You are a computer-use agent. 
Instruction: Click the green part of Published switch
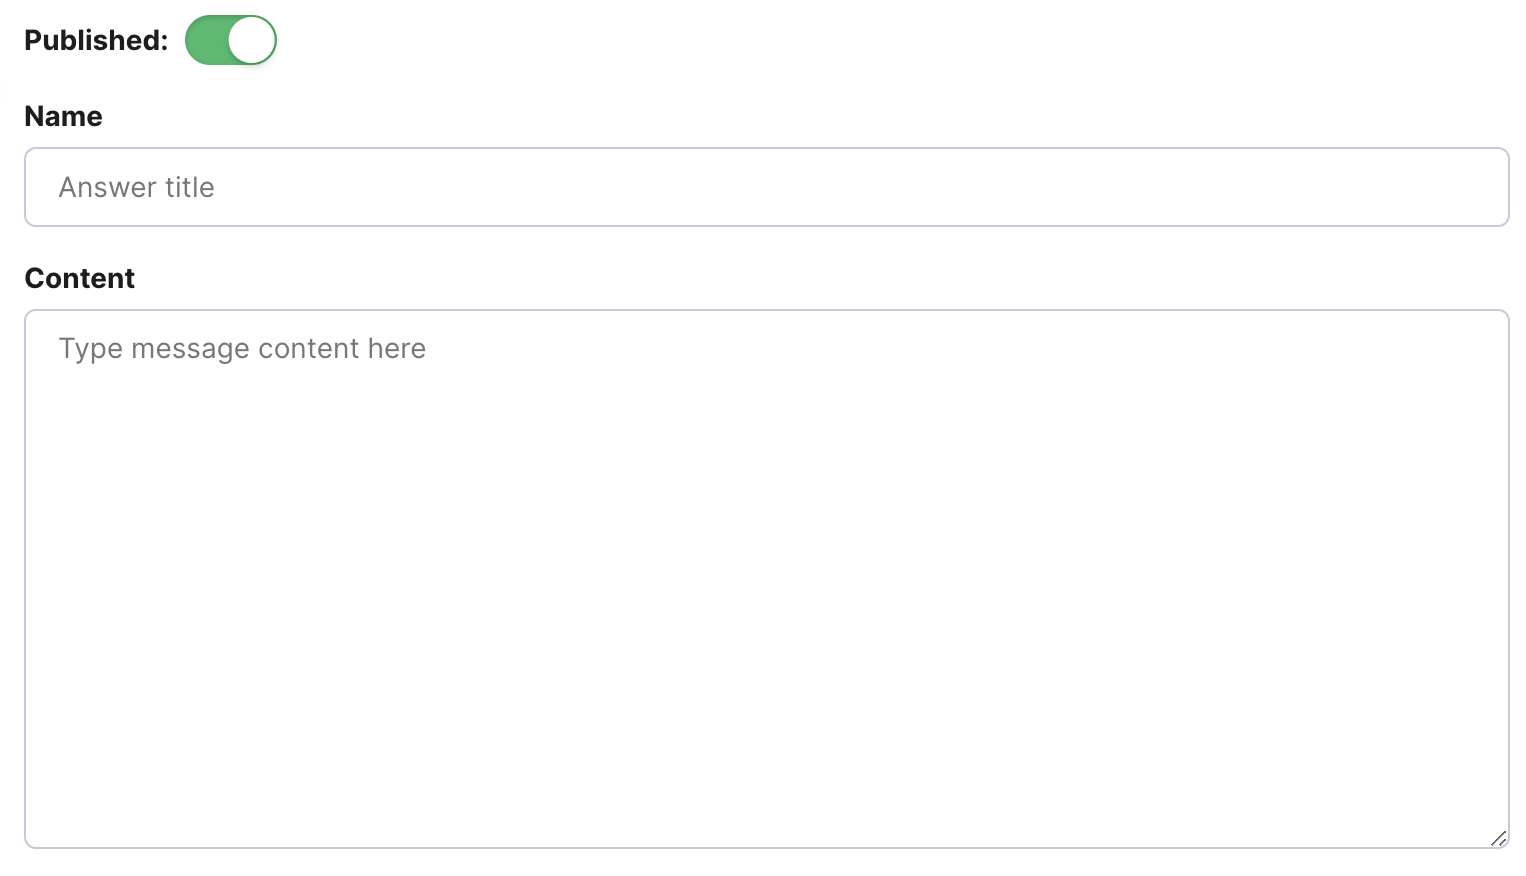(206, 40)
